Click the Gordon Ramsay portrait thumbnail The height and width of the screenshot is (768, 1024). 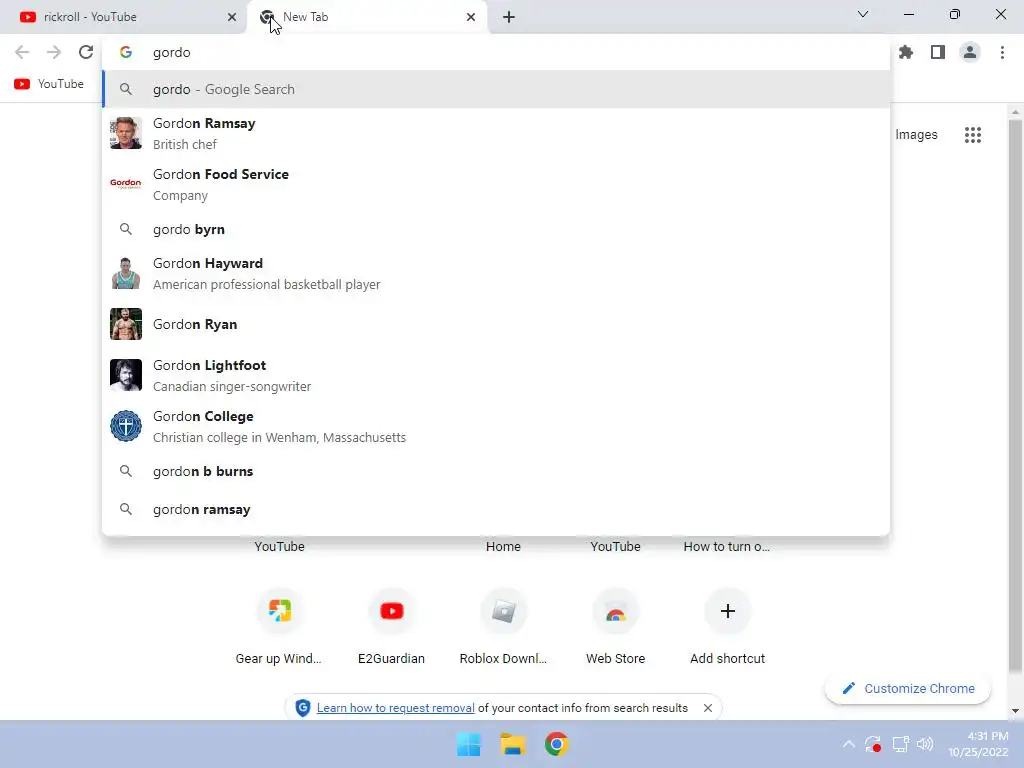point(125,133)
